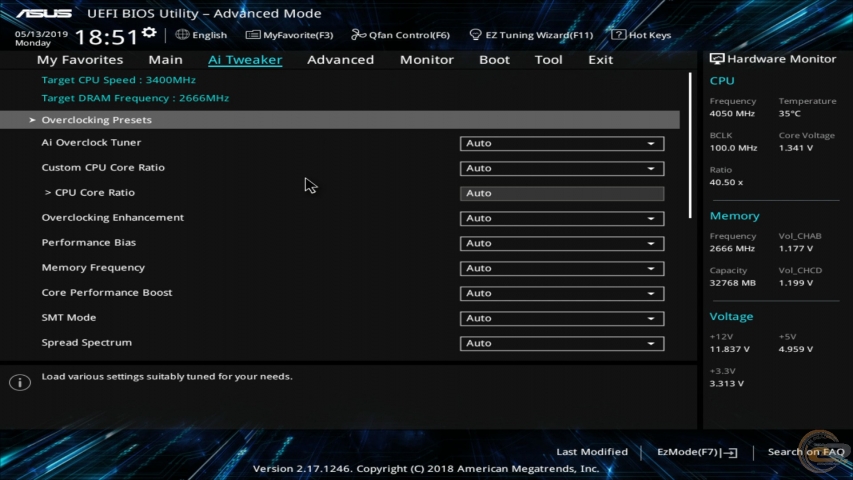This screenshot has height=480, width=853.
Task: Open the Ai Overclock Tuner dropdown
Action: coord(562,143)
